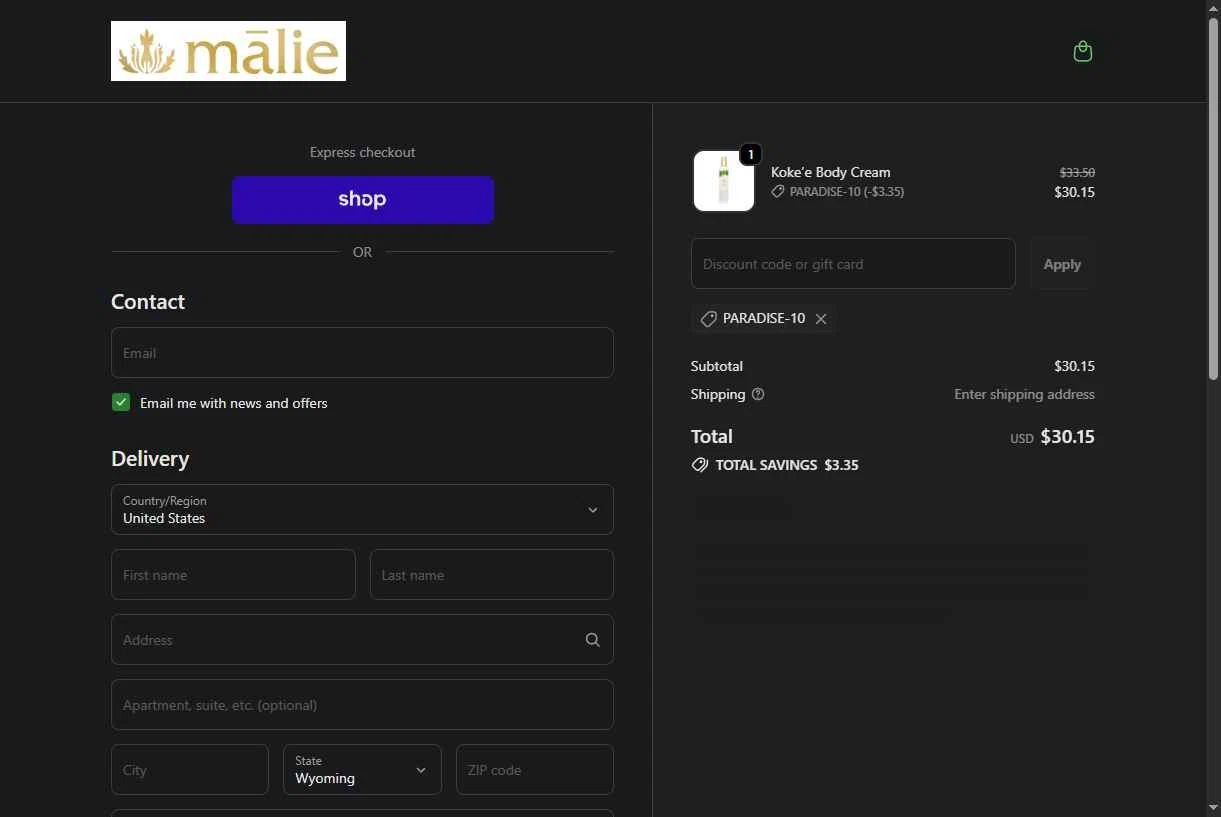The image size is (1221, 817).
Task: Open the Country/Region dropdown
Action: (x=362, y=510)
